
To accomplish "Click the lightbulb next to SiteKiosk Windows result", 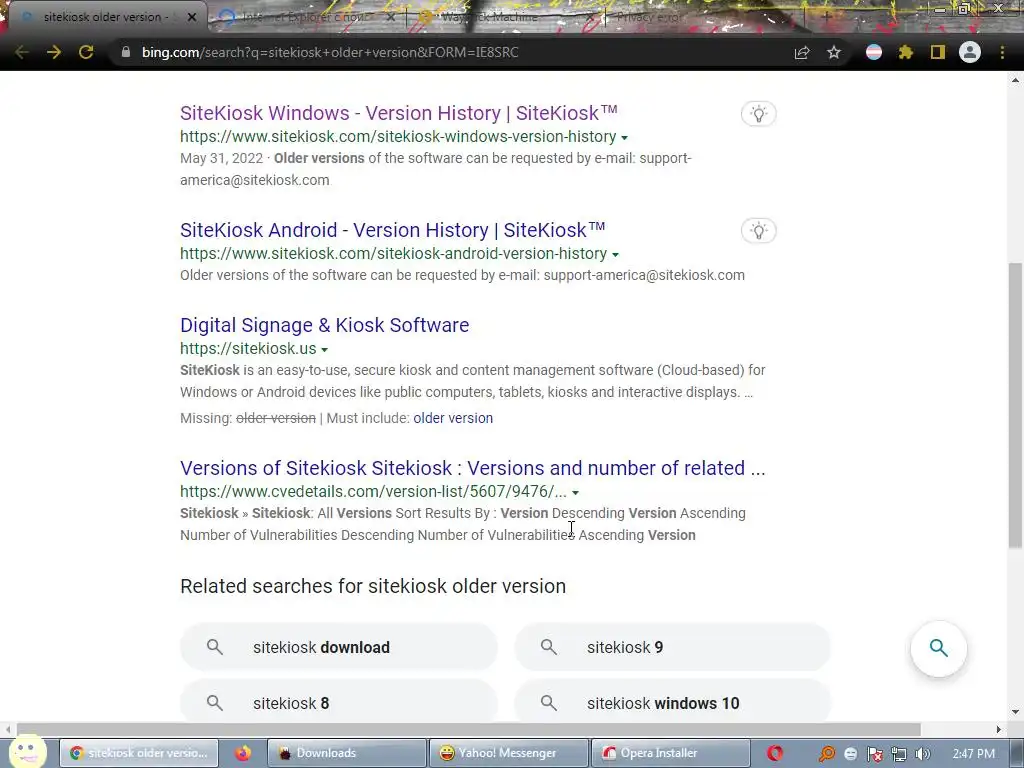I will pyautogui.click(x=758, y=114).
